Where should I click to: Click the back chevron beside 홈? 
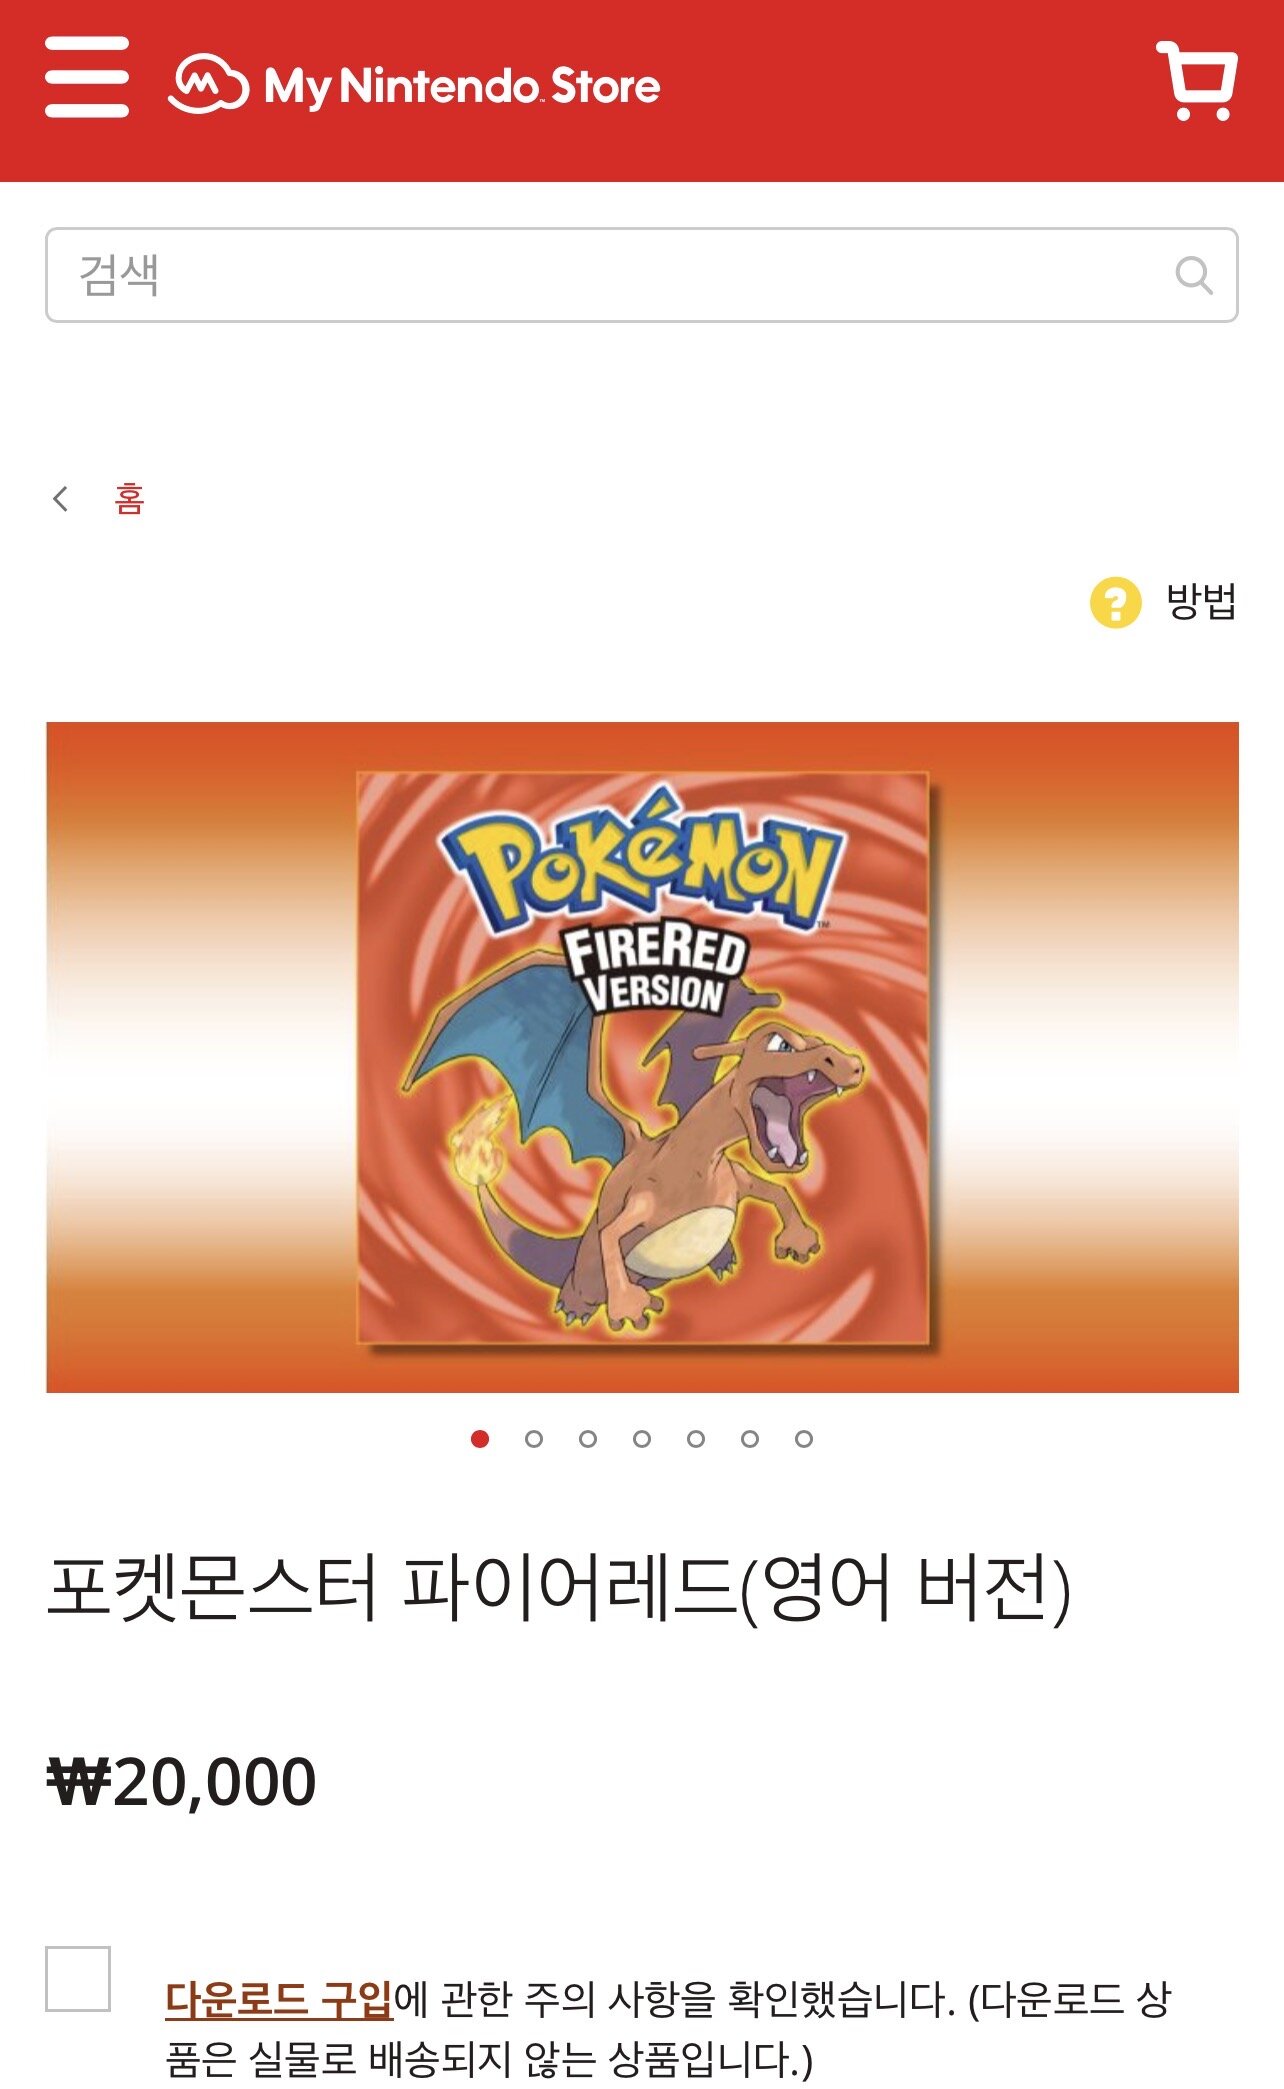click(61, 498)
